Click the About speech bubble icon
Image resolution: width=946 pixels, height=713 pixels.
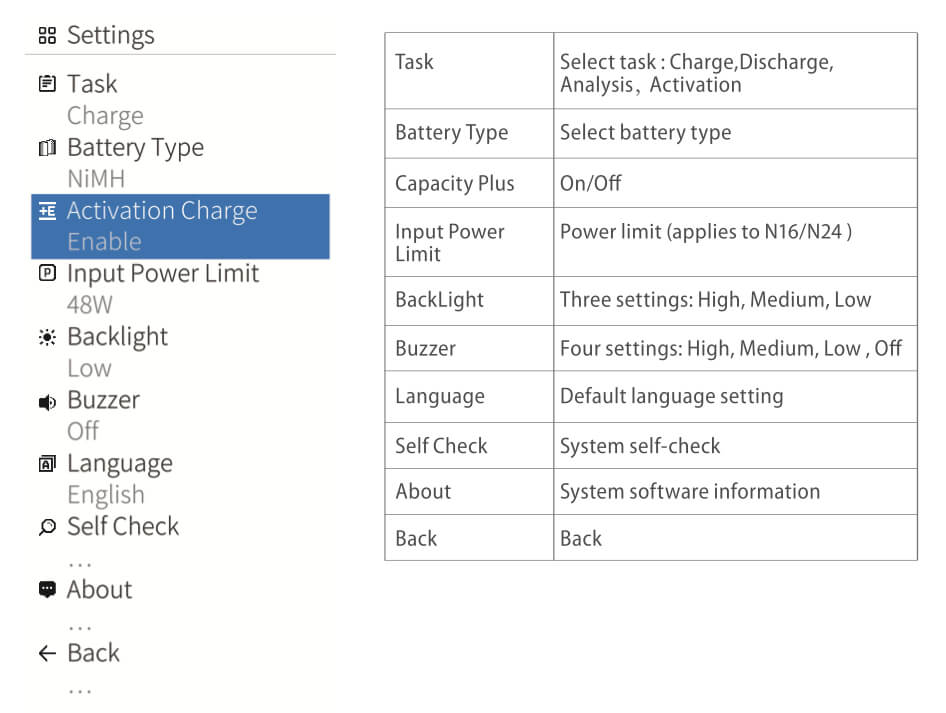coord(46,590)
